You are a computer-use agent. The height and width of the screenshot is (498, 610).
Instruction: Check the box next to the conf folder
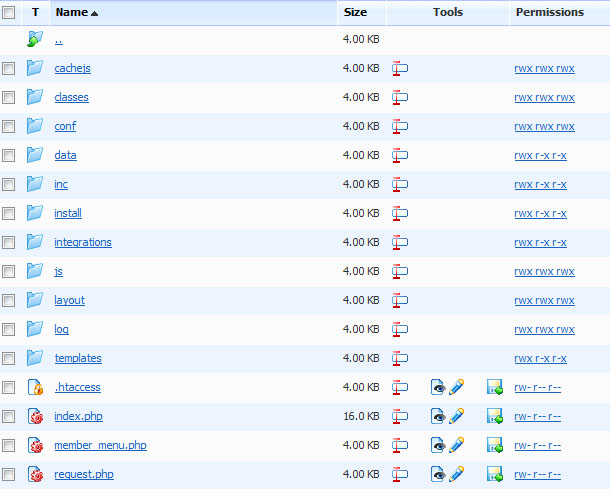tap(9, 127)
